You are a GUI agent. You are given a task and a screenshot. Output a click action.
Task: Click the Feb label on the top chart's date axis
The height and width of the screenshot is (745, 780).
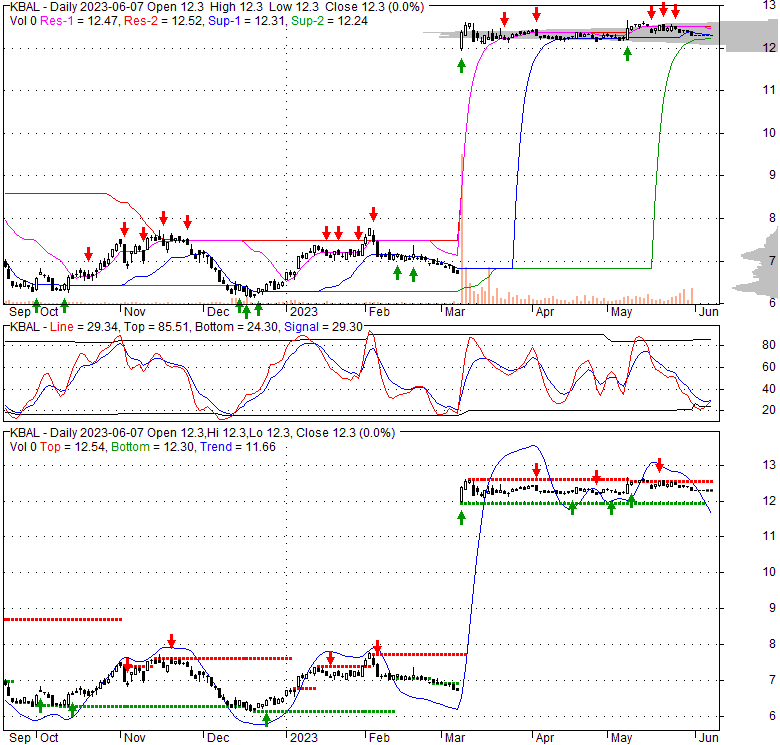coord(379,312)
